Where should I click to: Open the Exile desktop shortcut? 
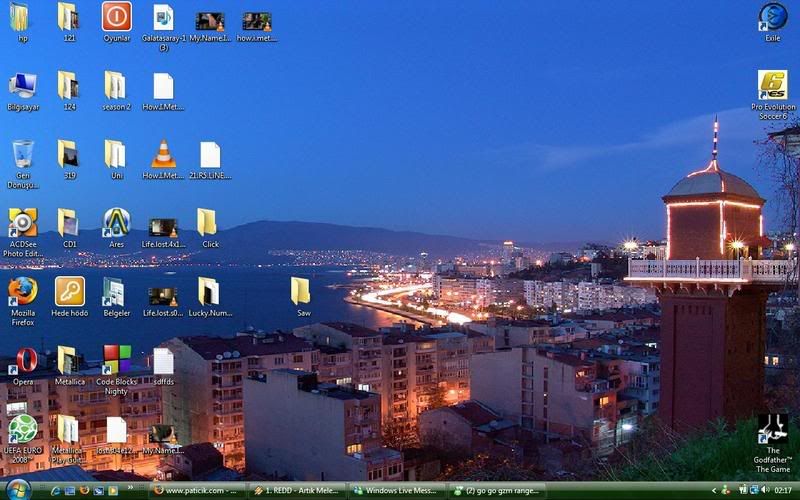click(x=772, y=17)
